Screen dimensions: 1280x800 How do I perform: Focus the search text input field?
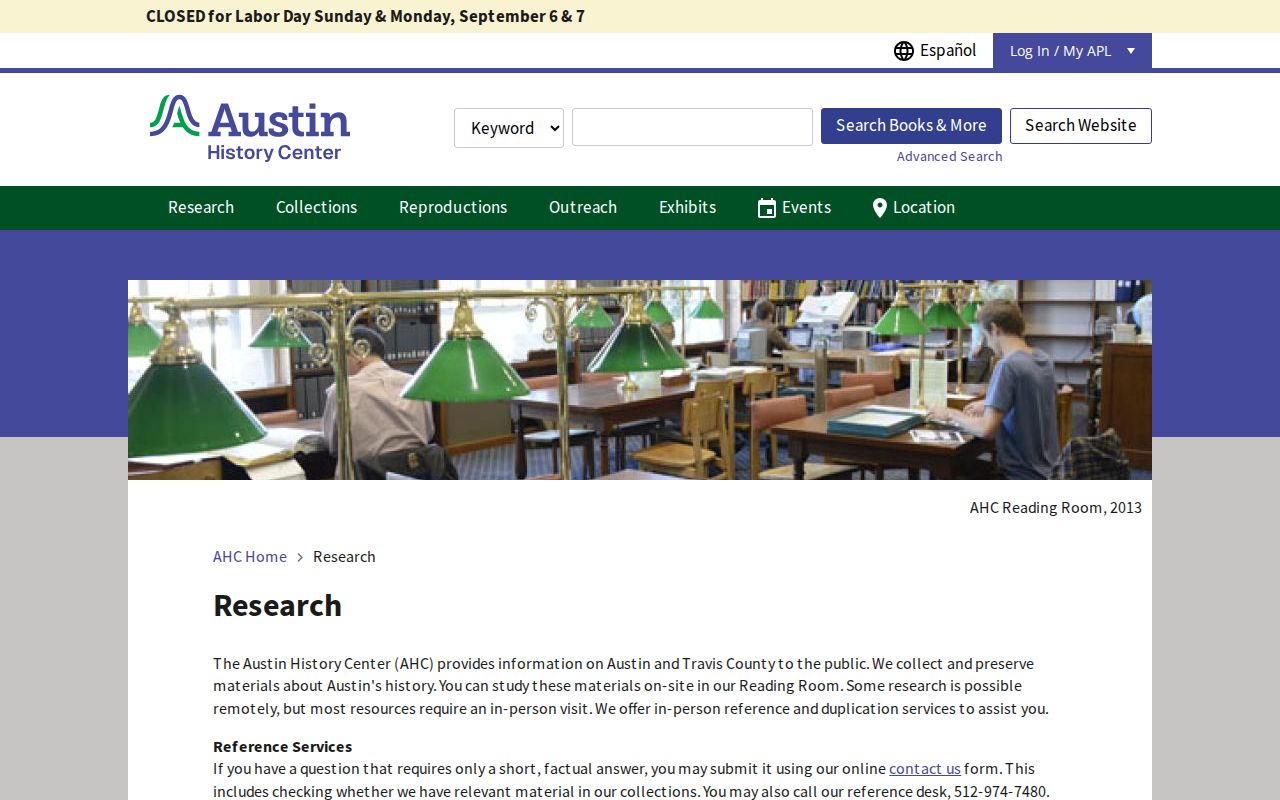click(692, 127)
